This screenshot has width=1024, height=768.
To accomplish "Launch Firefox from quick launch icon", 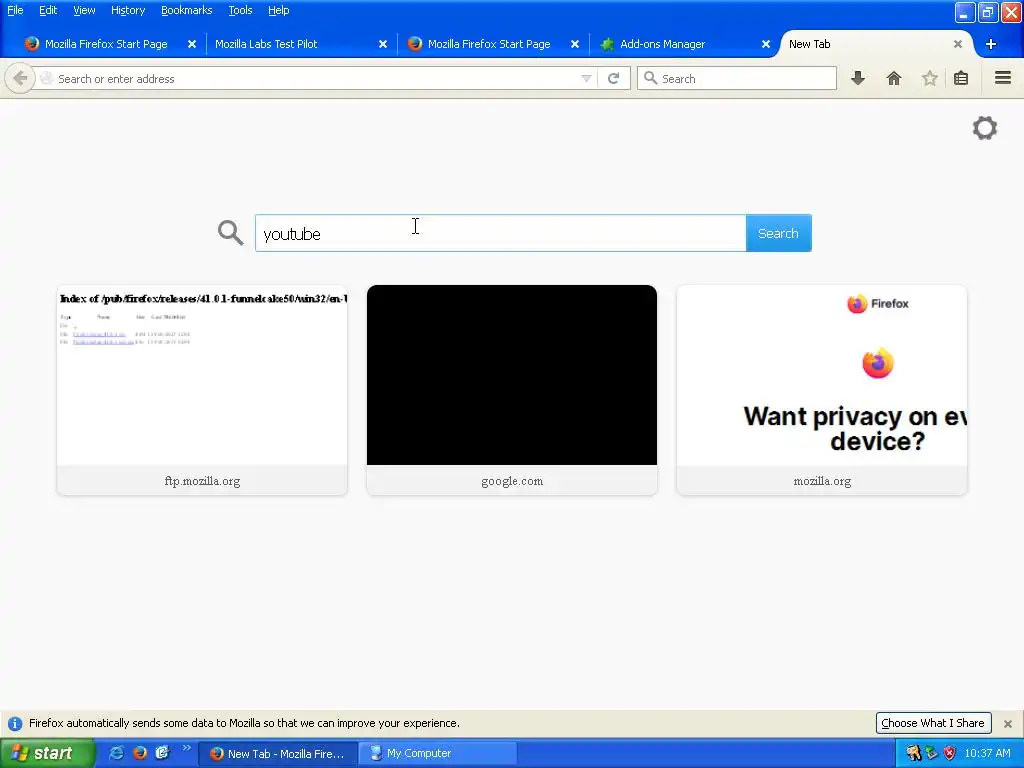I will coord(140,753).
